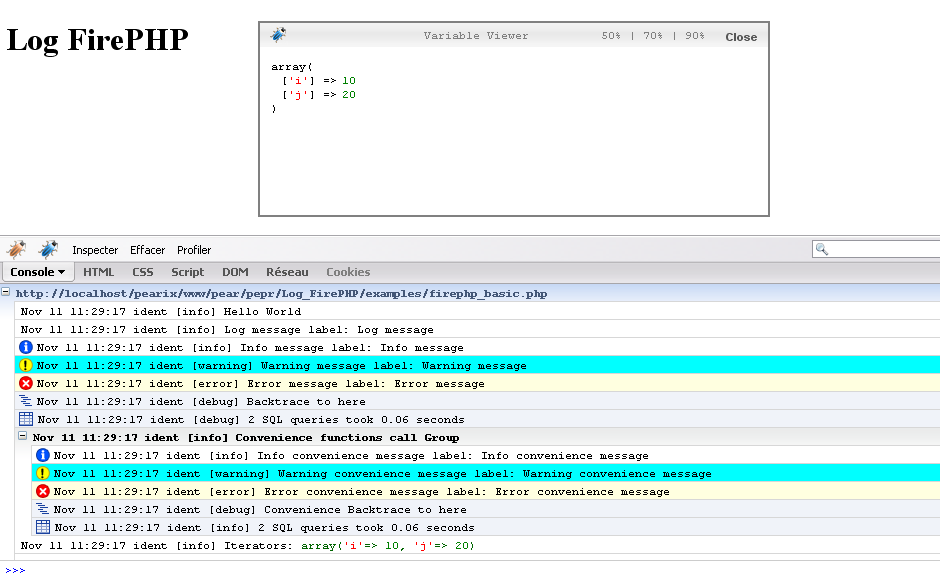Click the 'Convenience Backtrace to here' text

(365, 510)
